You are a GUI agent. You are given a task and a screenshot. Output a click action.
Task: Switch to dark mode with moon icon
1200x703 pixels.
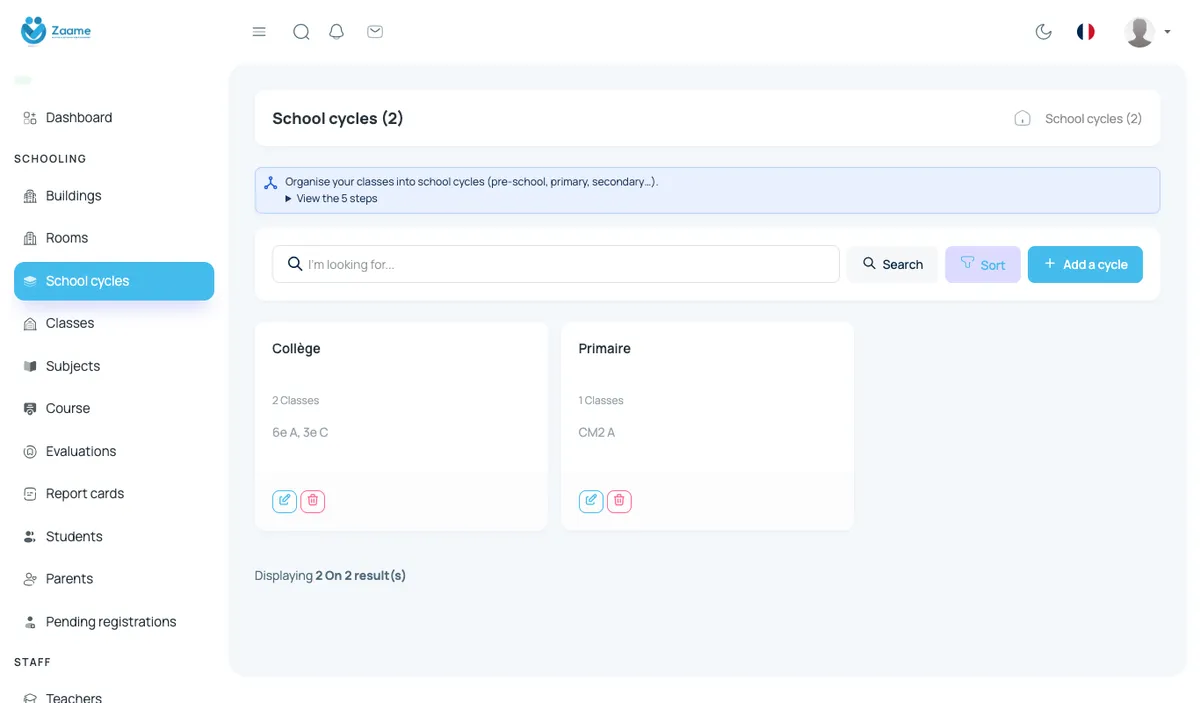coord(1043,32)
